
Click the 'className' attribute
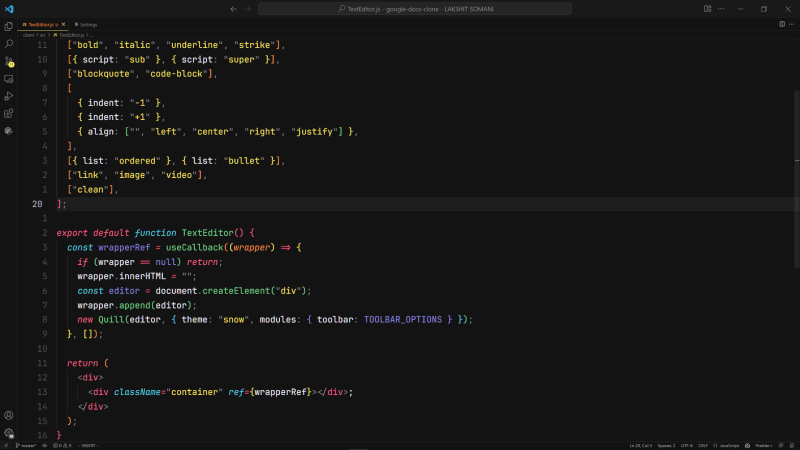click(x=137, y=392)
